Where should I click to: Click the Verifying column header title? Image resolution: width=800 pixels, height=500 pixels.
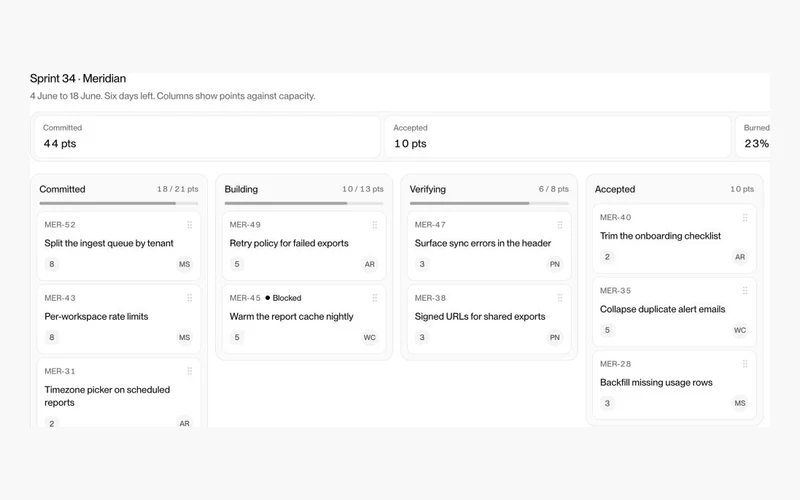pos(428,189)
